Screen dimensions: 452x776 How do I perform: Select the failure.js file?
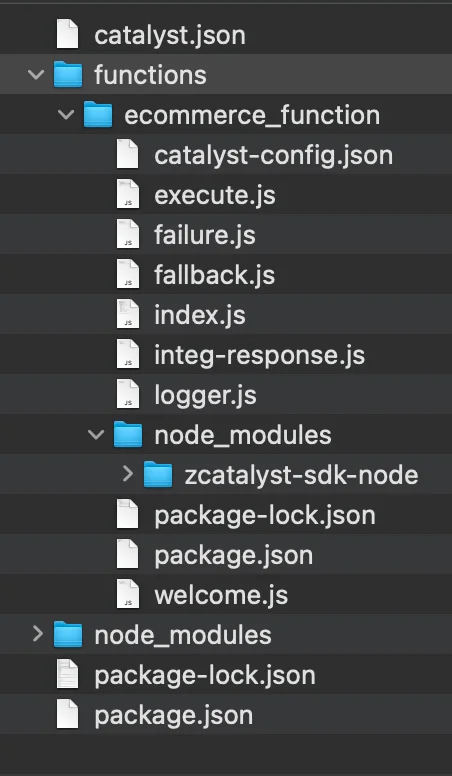click(x=226, y=234)
